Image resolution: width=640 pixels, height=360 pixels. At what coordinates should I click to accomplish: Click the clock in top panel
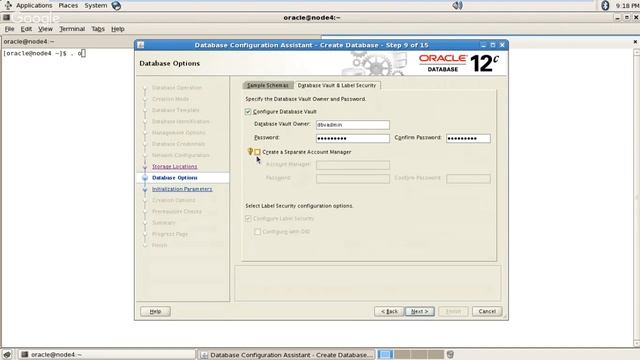coord(627,6)
